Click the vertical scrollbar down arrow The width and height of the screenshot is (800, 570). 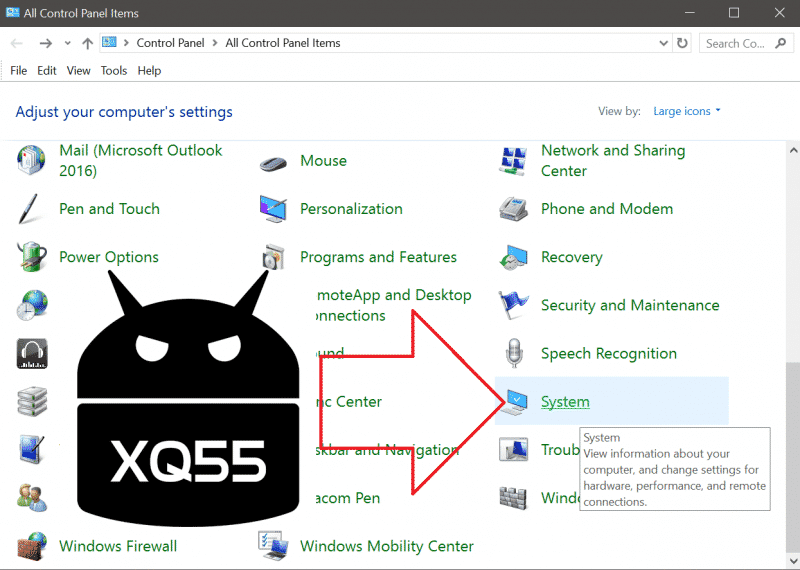click(x=793, y=562)
